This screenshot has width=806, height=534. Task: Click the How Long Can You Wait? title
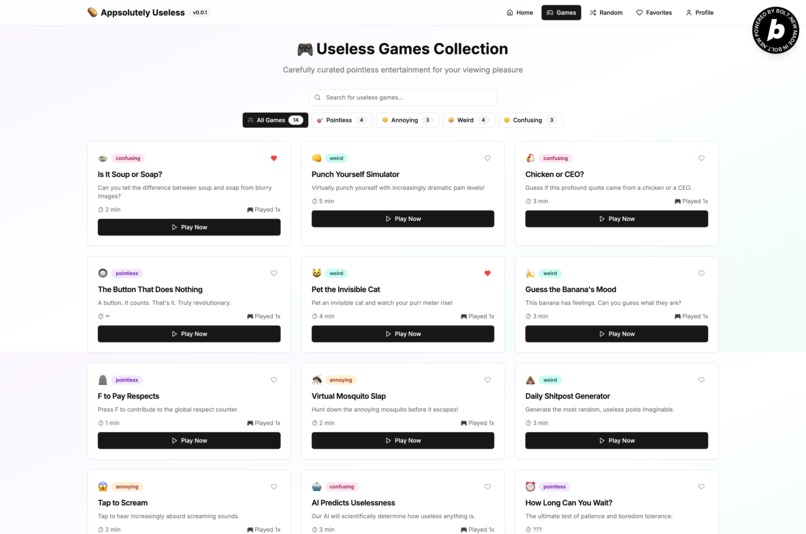pos(569,503)
